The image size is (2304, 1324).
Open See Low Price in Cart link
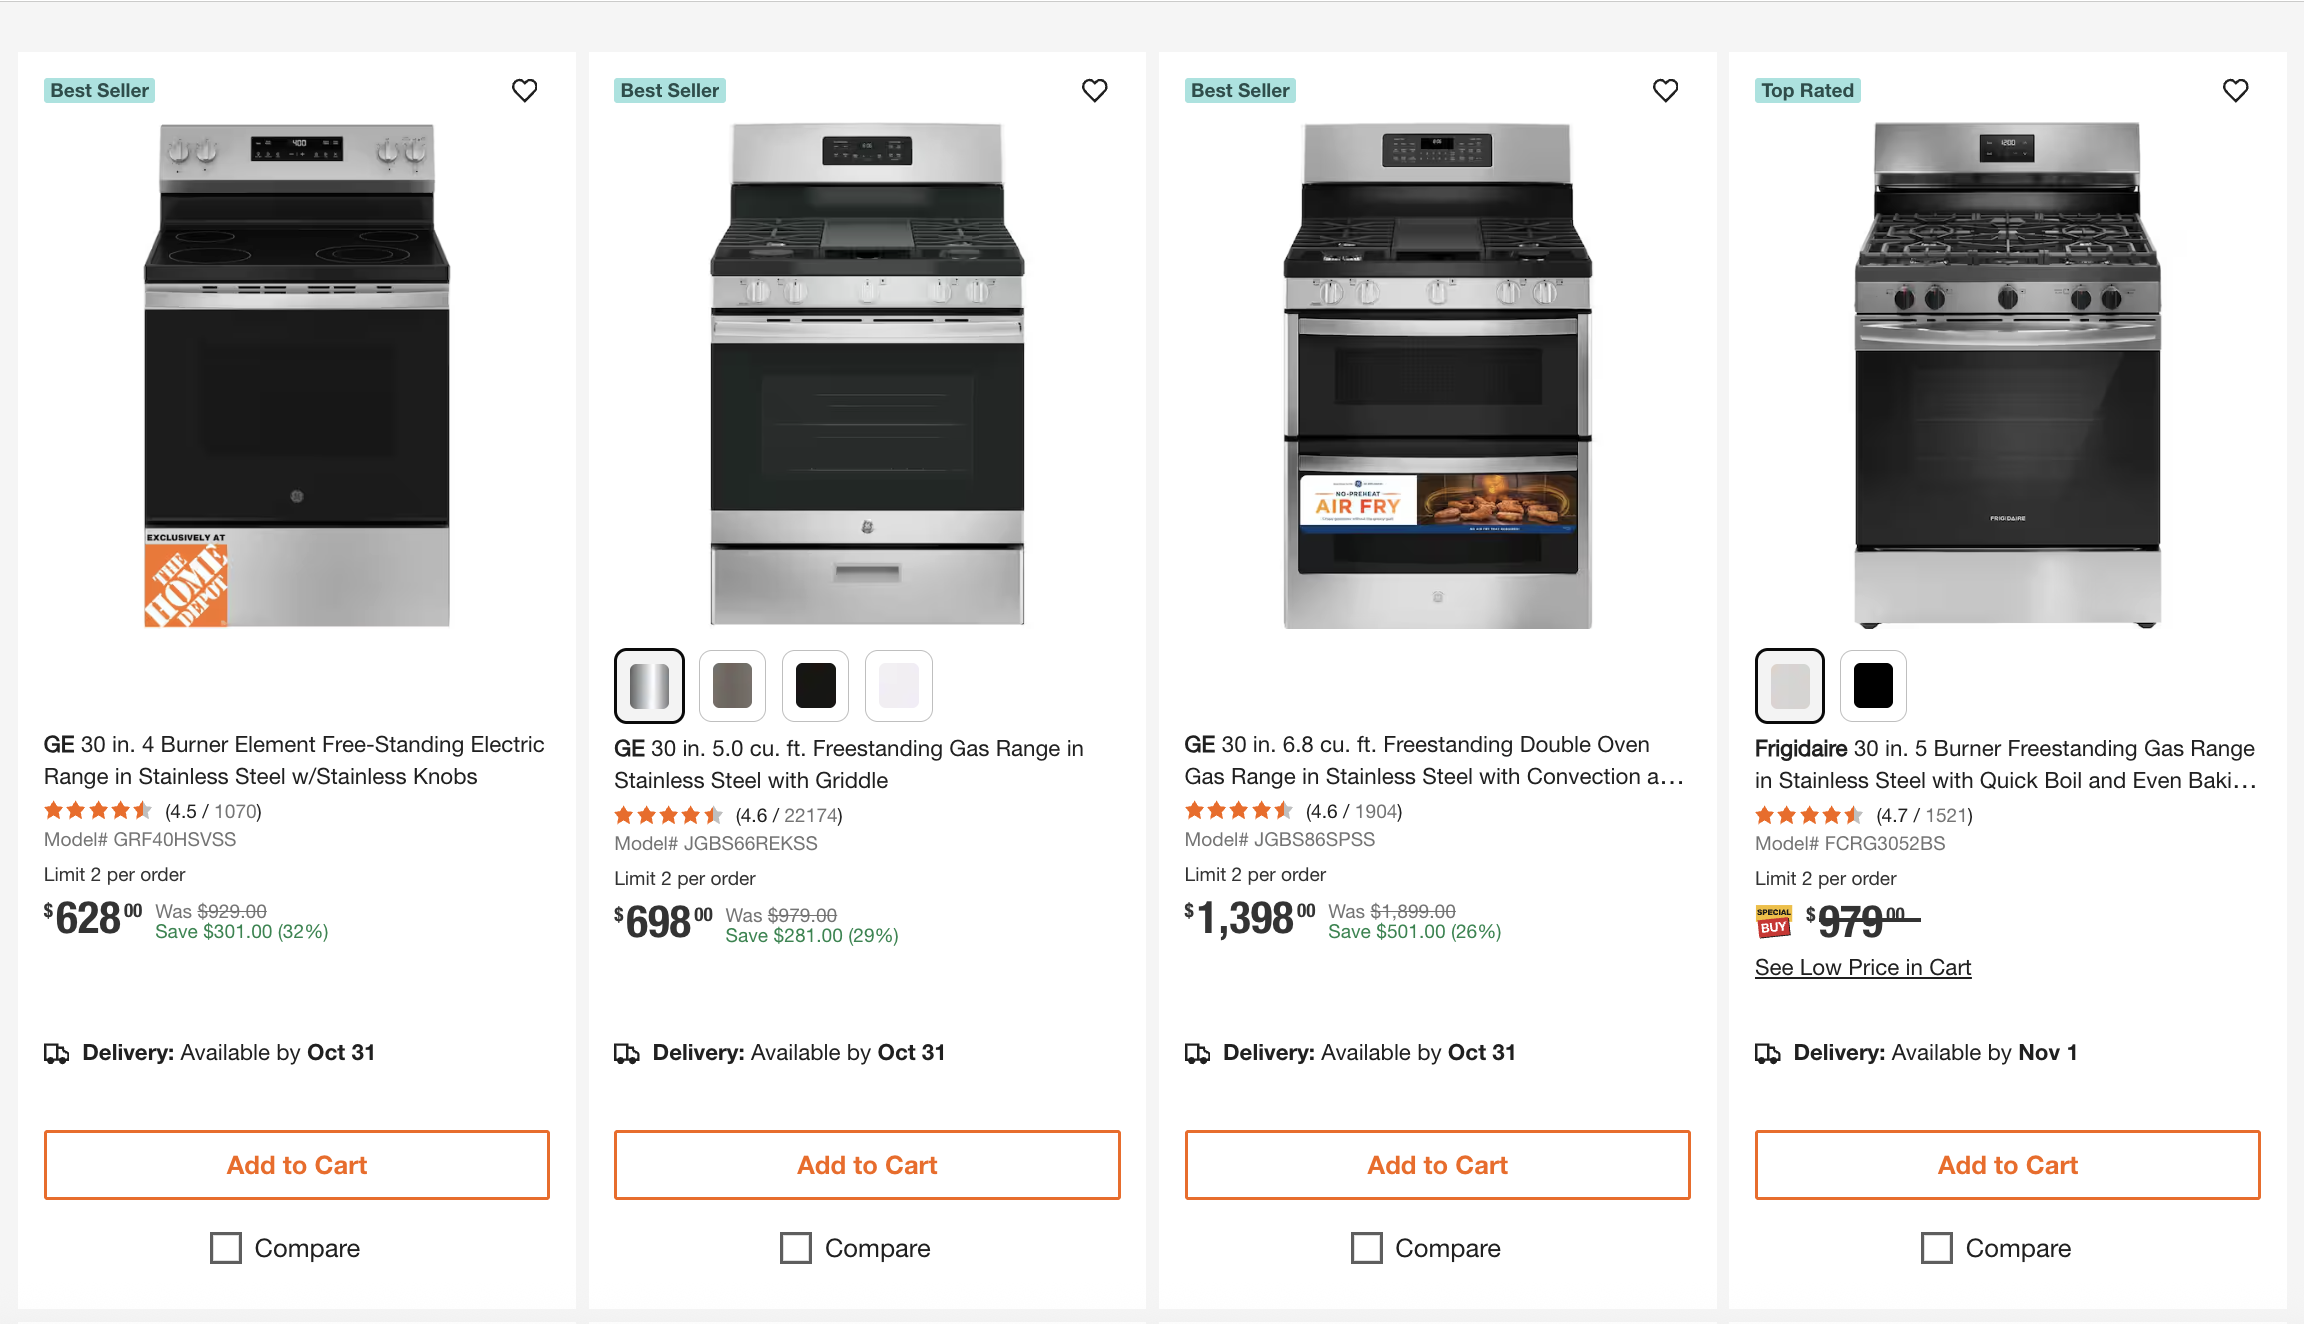tap(1862, 967)
